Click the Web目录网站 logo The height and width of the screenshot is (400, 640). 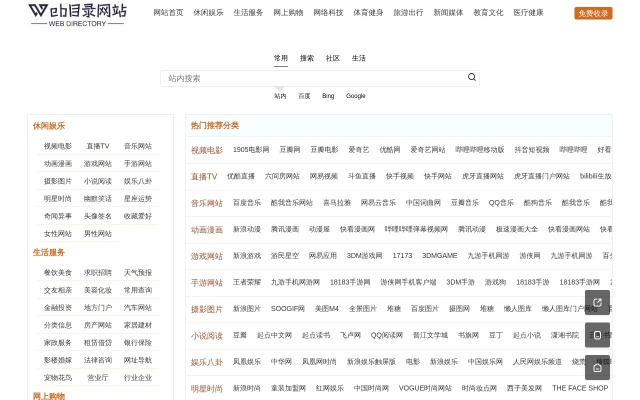[77, 13]
